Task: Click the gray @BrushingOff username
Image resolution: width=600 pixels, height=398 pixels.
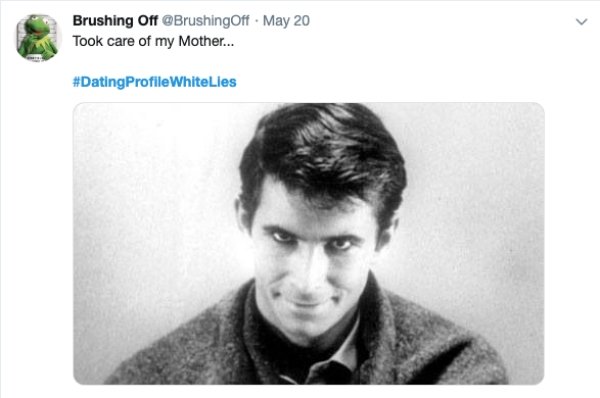Action: [x=205, y=21]
